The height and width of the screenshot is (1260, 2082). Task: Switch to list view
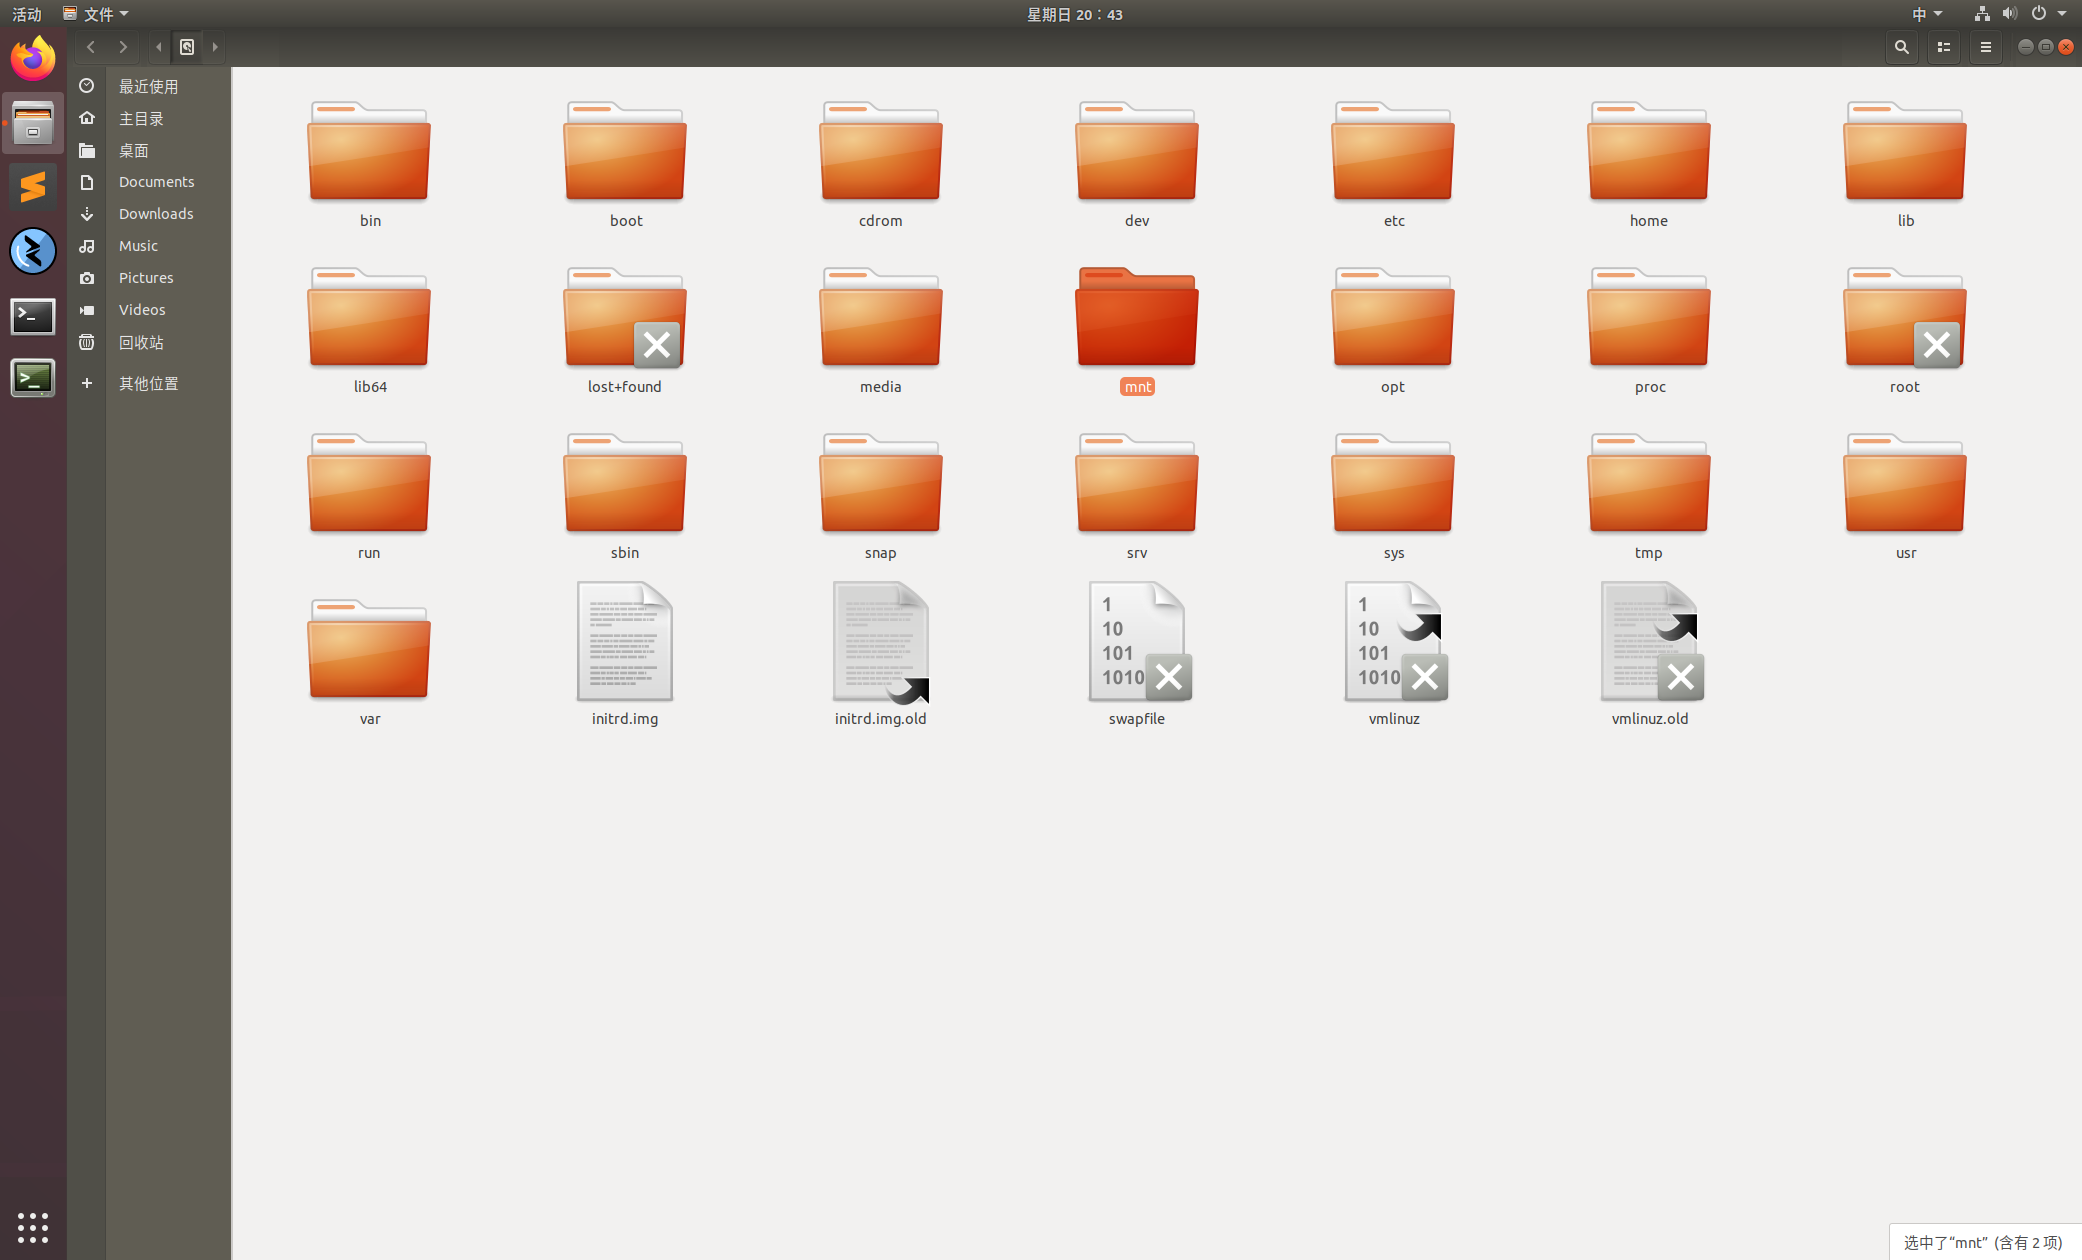coord(1944,47)
